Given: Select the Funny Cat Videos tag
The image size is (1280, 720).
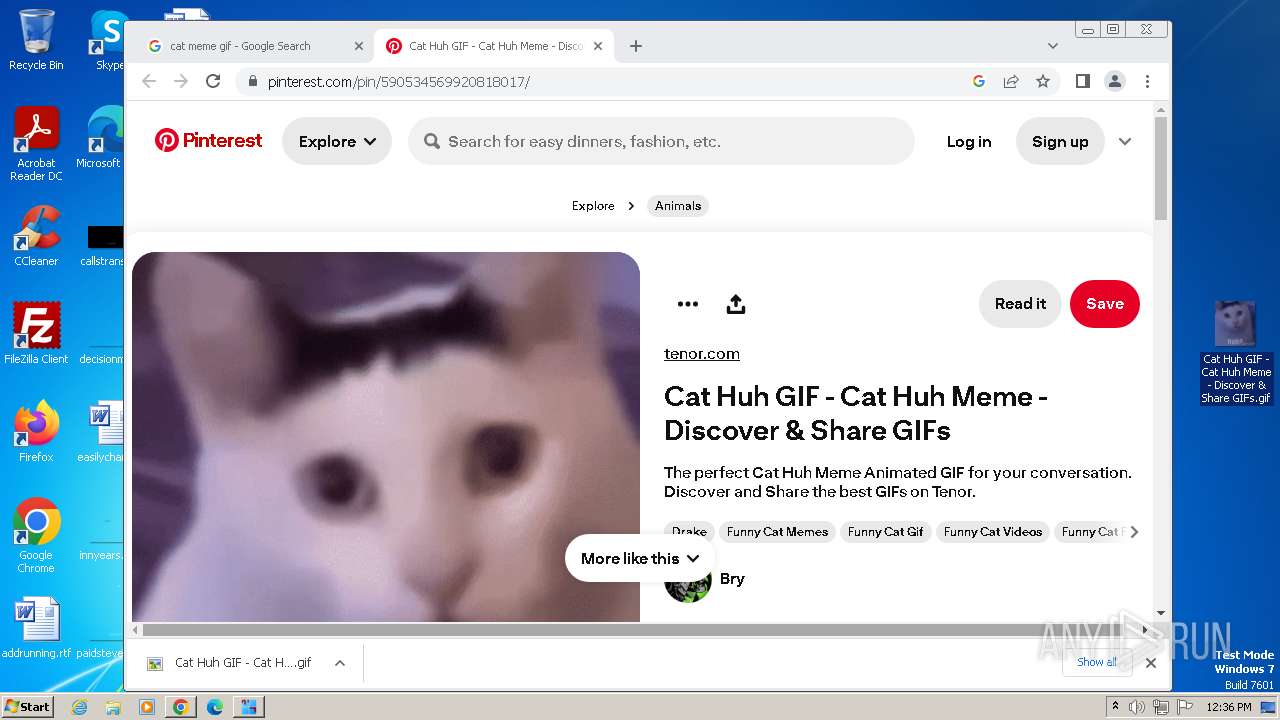Looking at the screenshot, I should pos(993,532).
